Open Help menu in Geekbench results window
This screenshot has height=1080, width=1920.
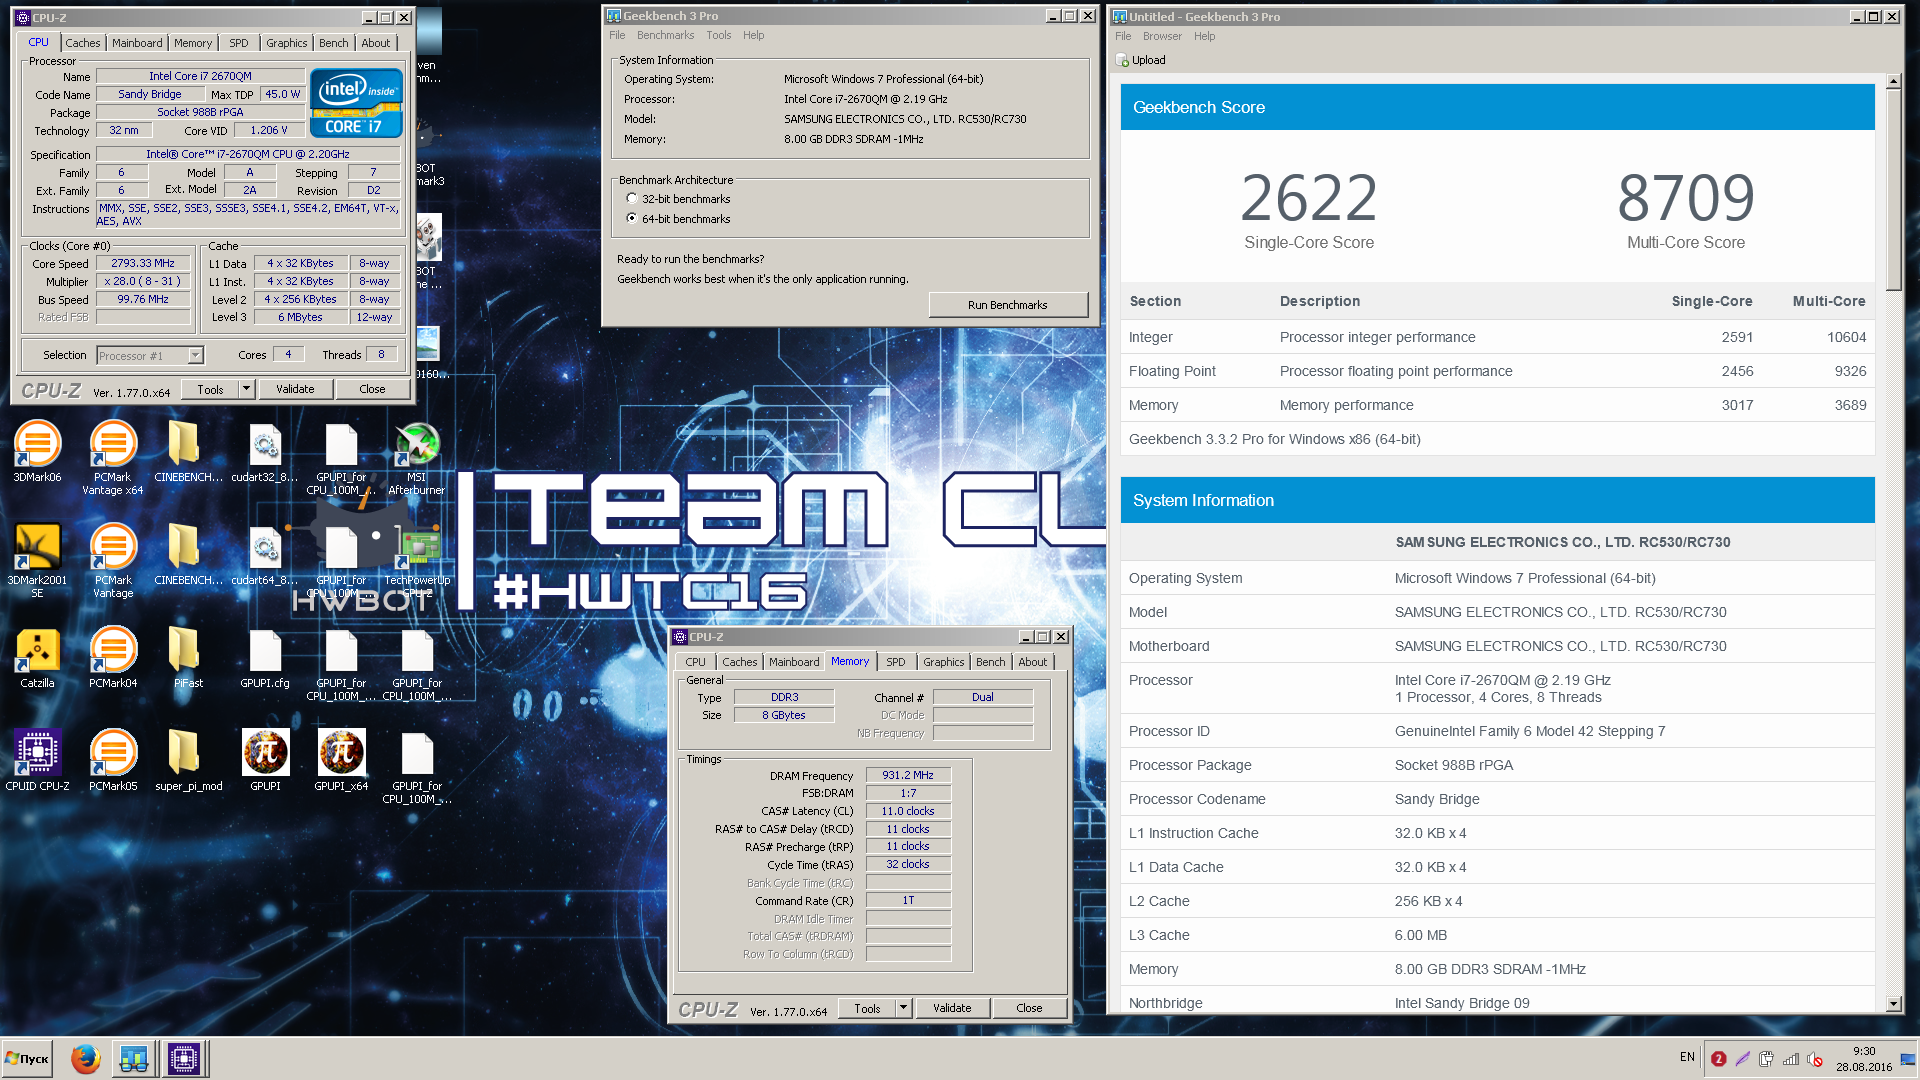coord(1204,36)
